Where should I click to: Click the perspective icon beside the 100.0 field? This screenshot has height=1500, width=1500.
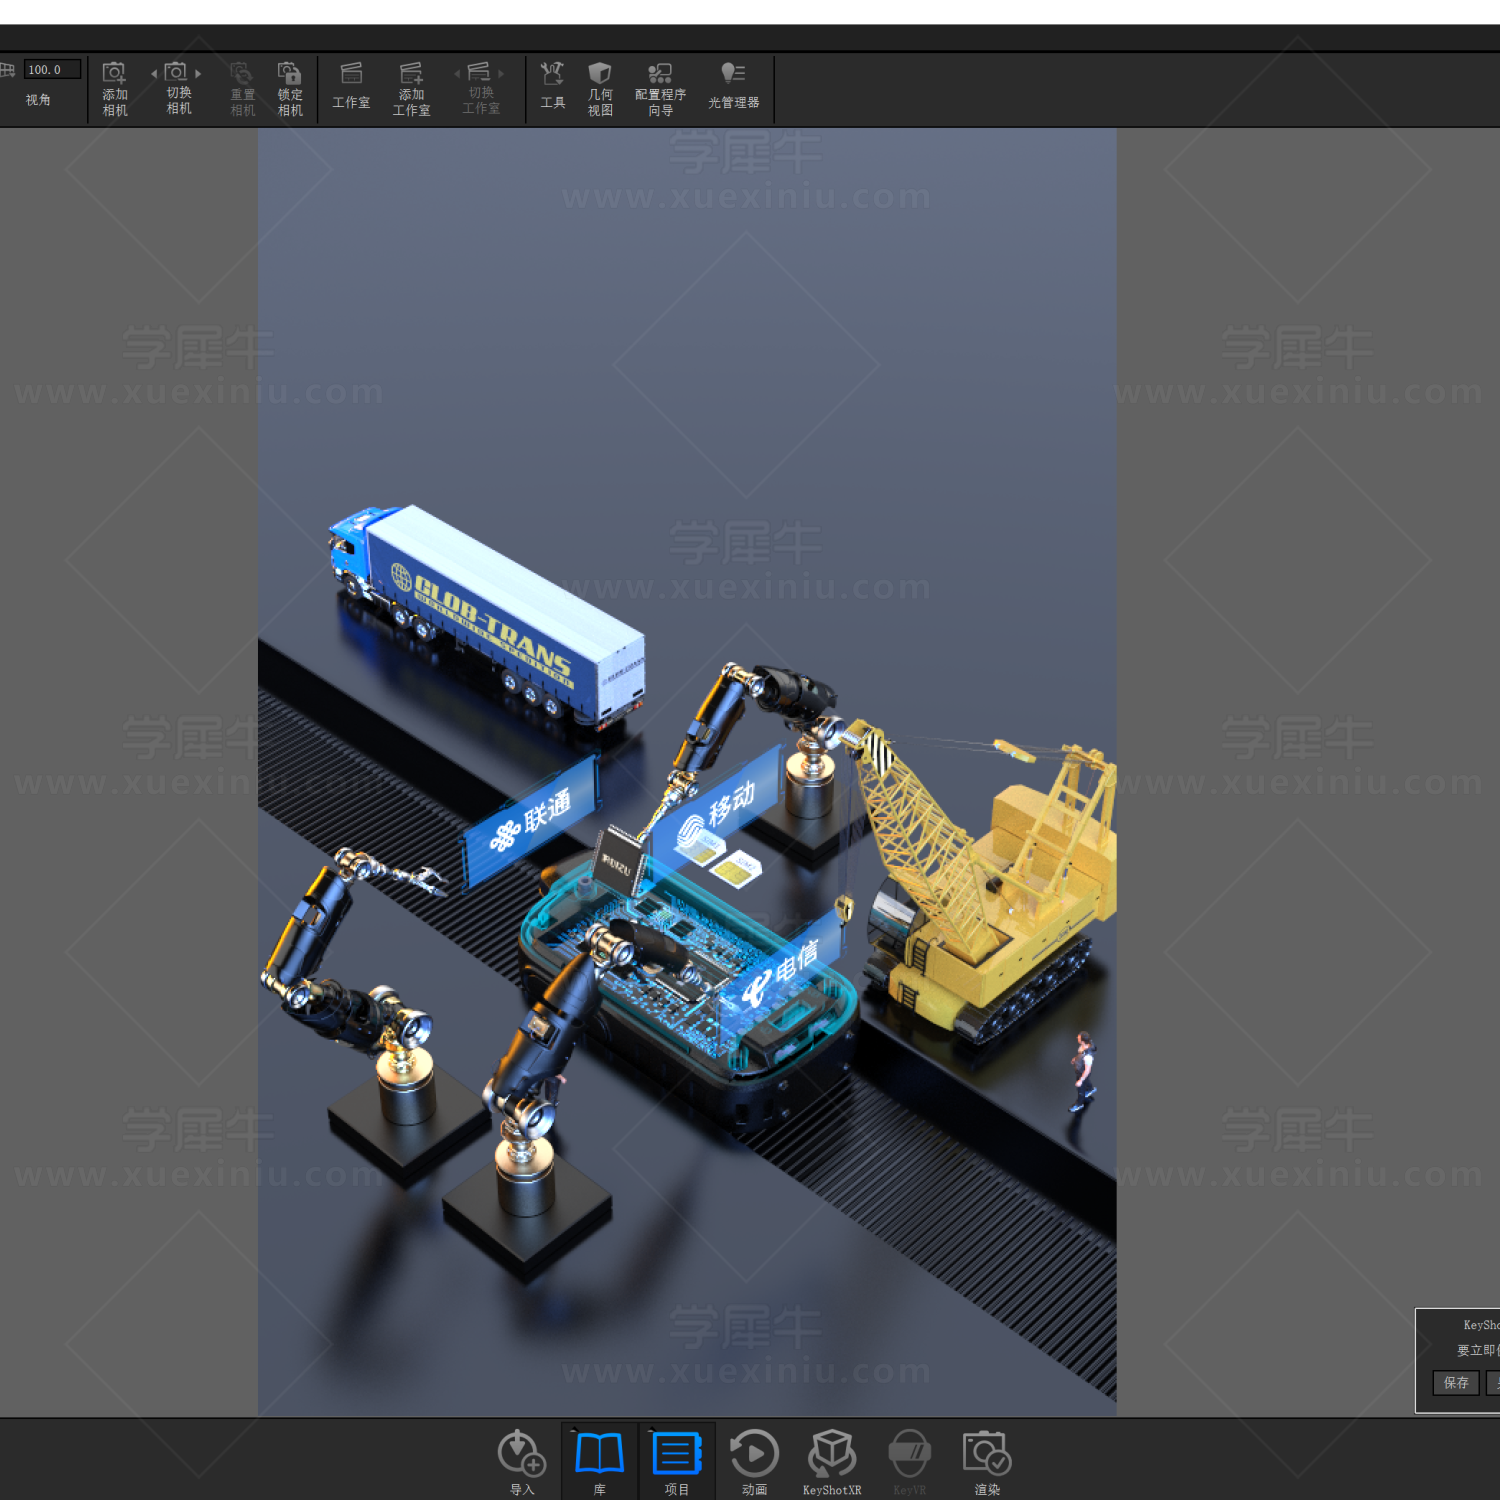pos(7,70)
